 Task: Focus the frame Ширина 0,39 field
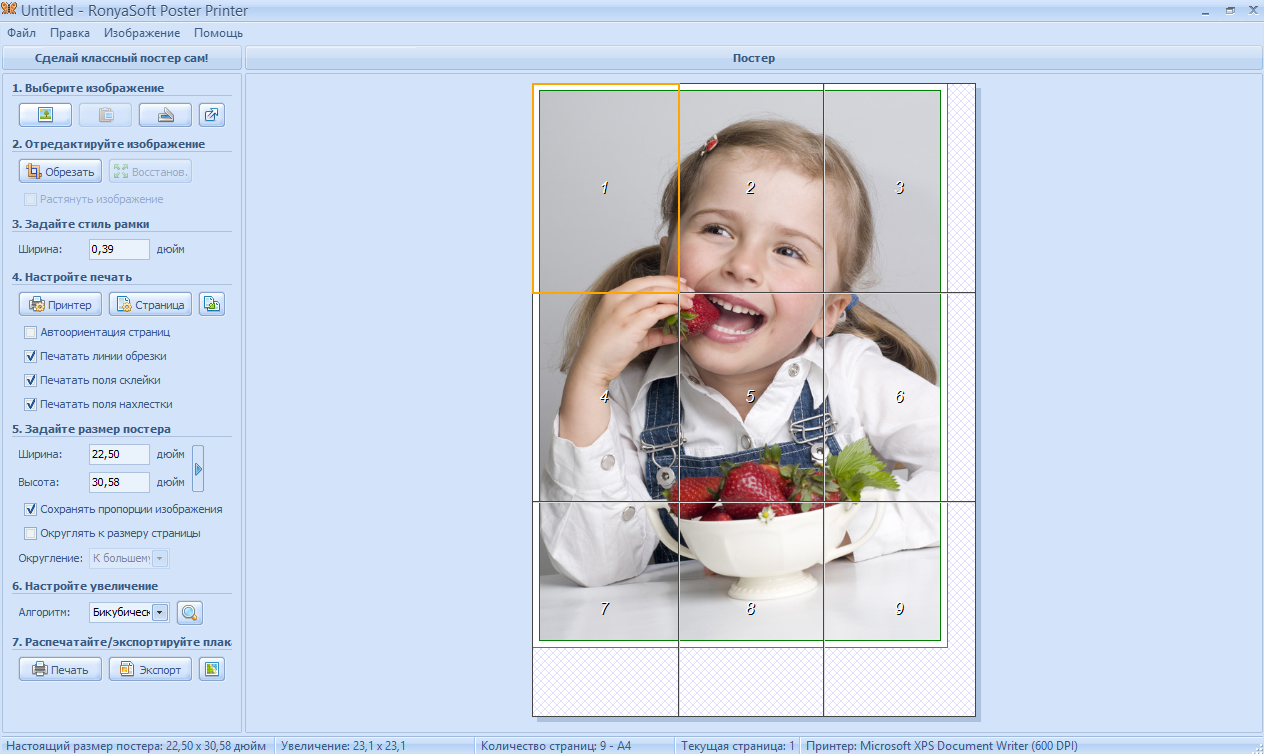pos(119,249)
